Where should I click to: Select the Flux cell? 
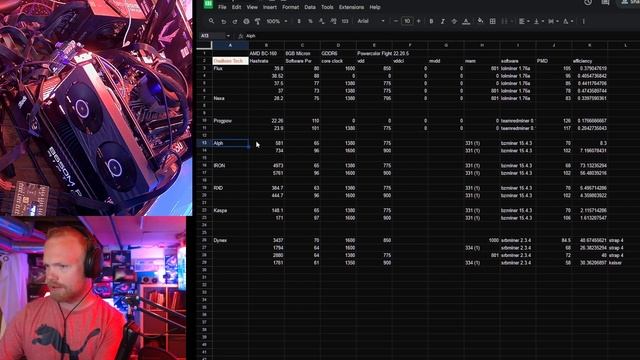click(x=230, y=68)
